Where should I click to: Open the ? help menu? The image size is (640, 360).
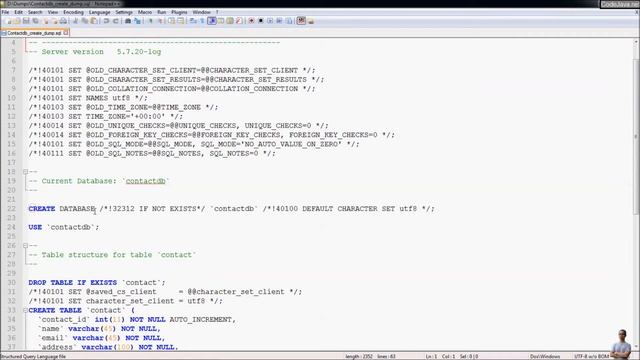pos(217,12)
